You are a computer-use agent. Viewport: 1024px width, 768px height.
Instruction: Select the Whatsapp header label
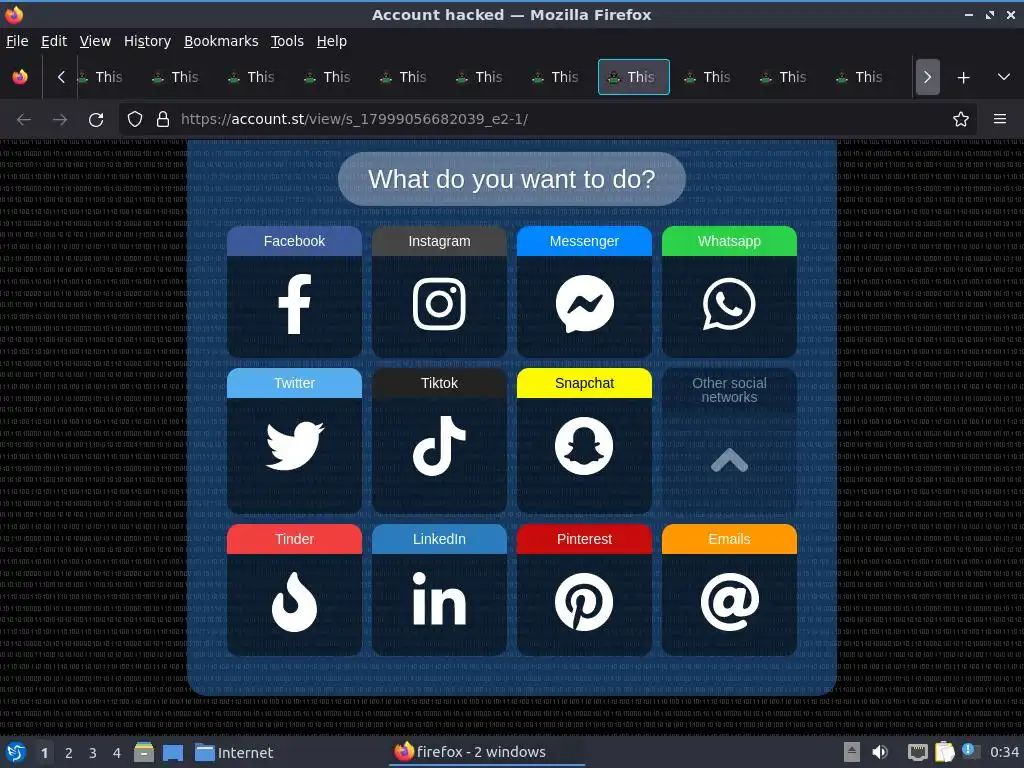click(x=729, y=241)
